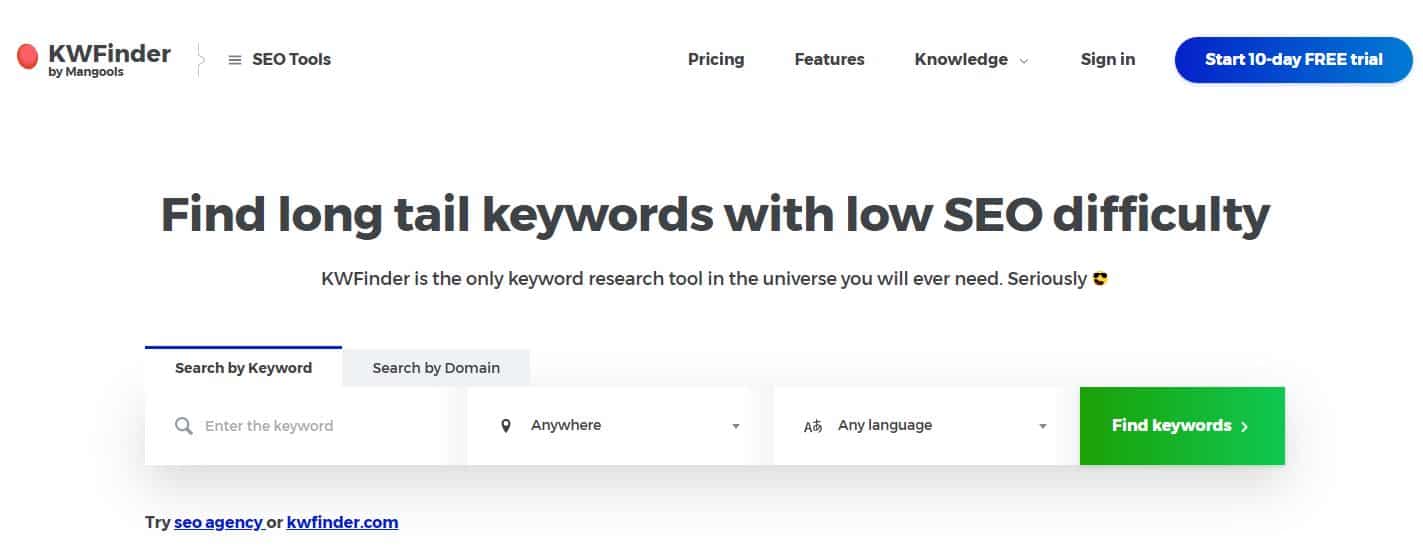Go to the Features page
The image size is (1423, 558).
point(829,59)
